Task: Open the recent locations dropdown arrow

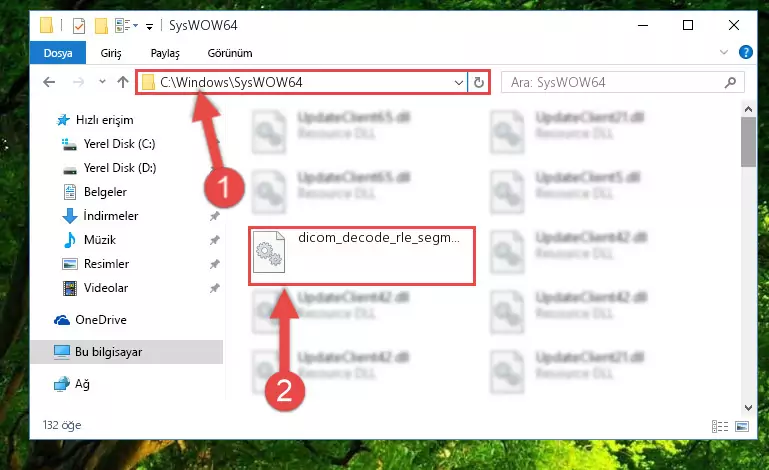Action: [102, 81]
